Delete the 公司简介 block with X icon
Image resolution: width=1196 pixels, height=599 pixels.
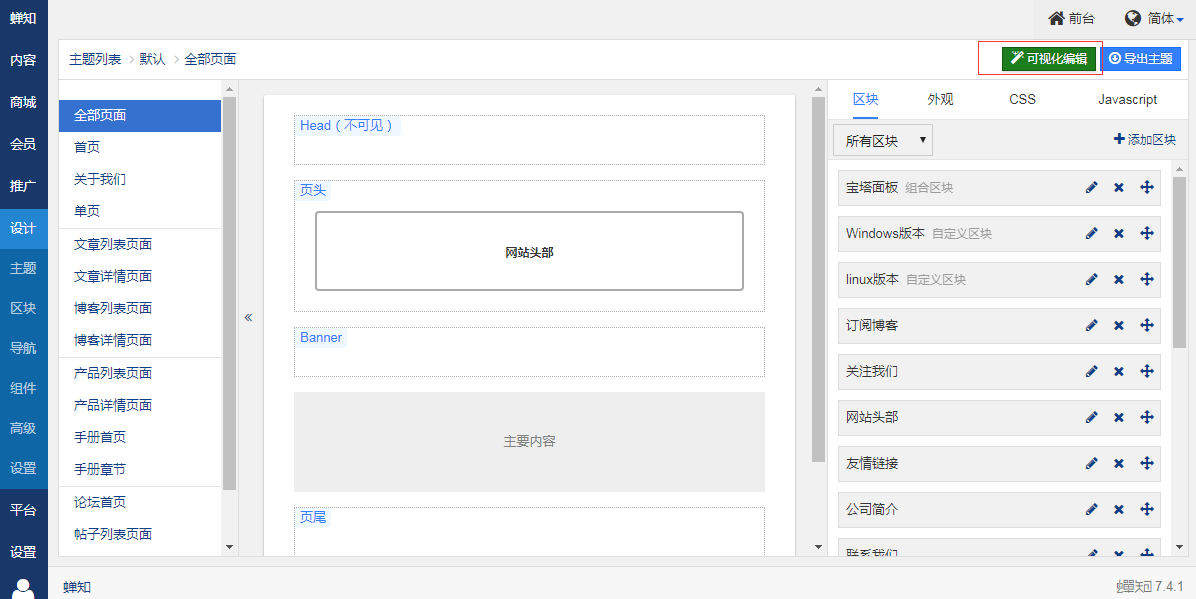click(x=1119, y=510)
